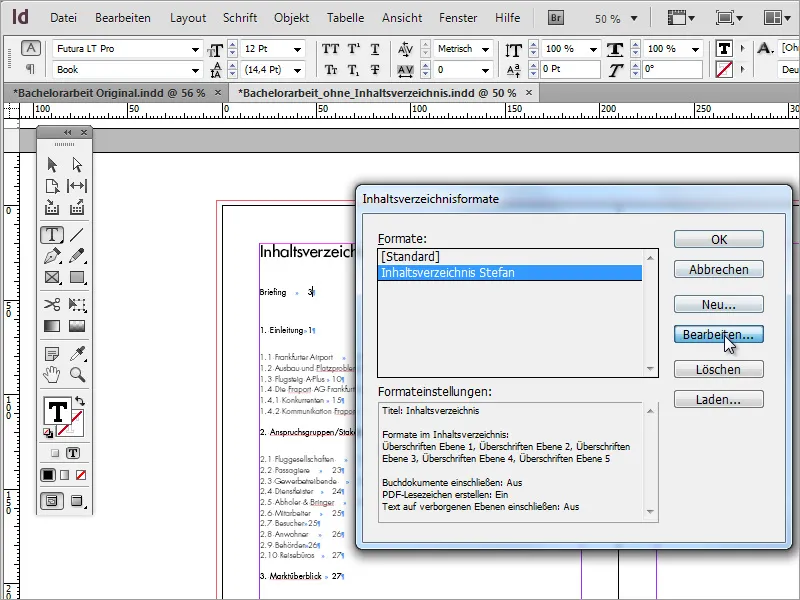
Task: Click the Abbrechen button
Action: [x=718, y=269]
